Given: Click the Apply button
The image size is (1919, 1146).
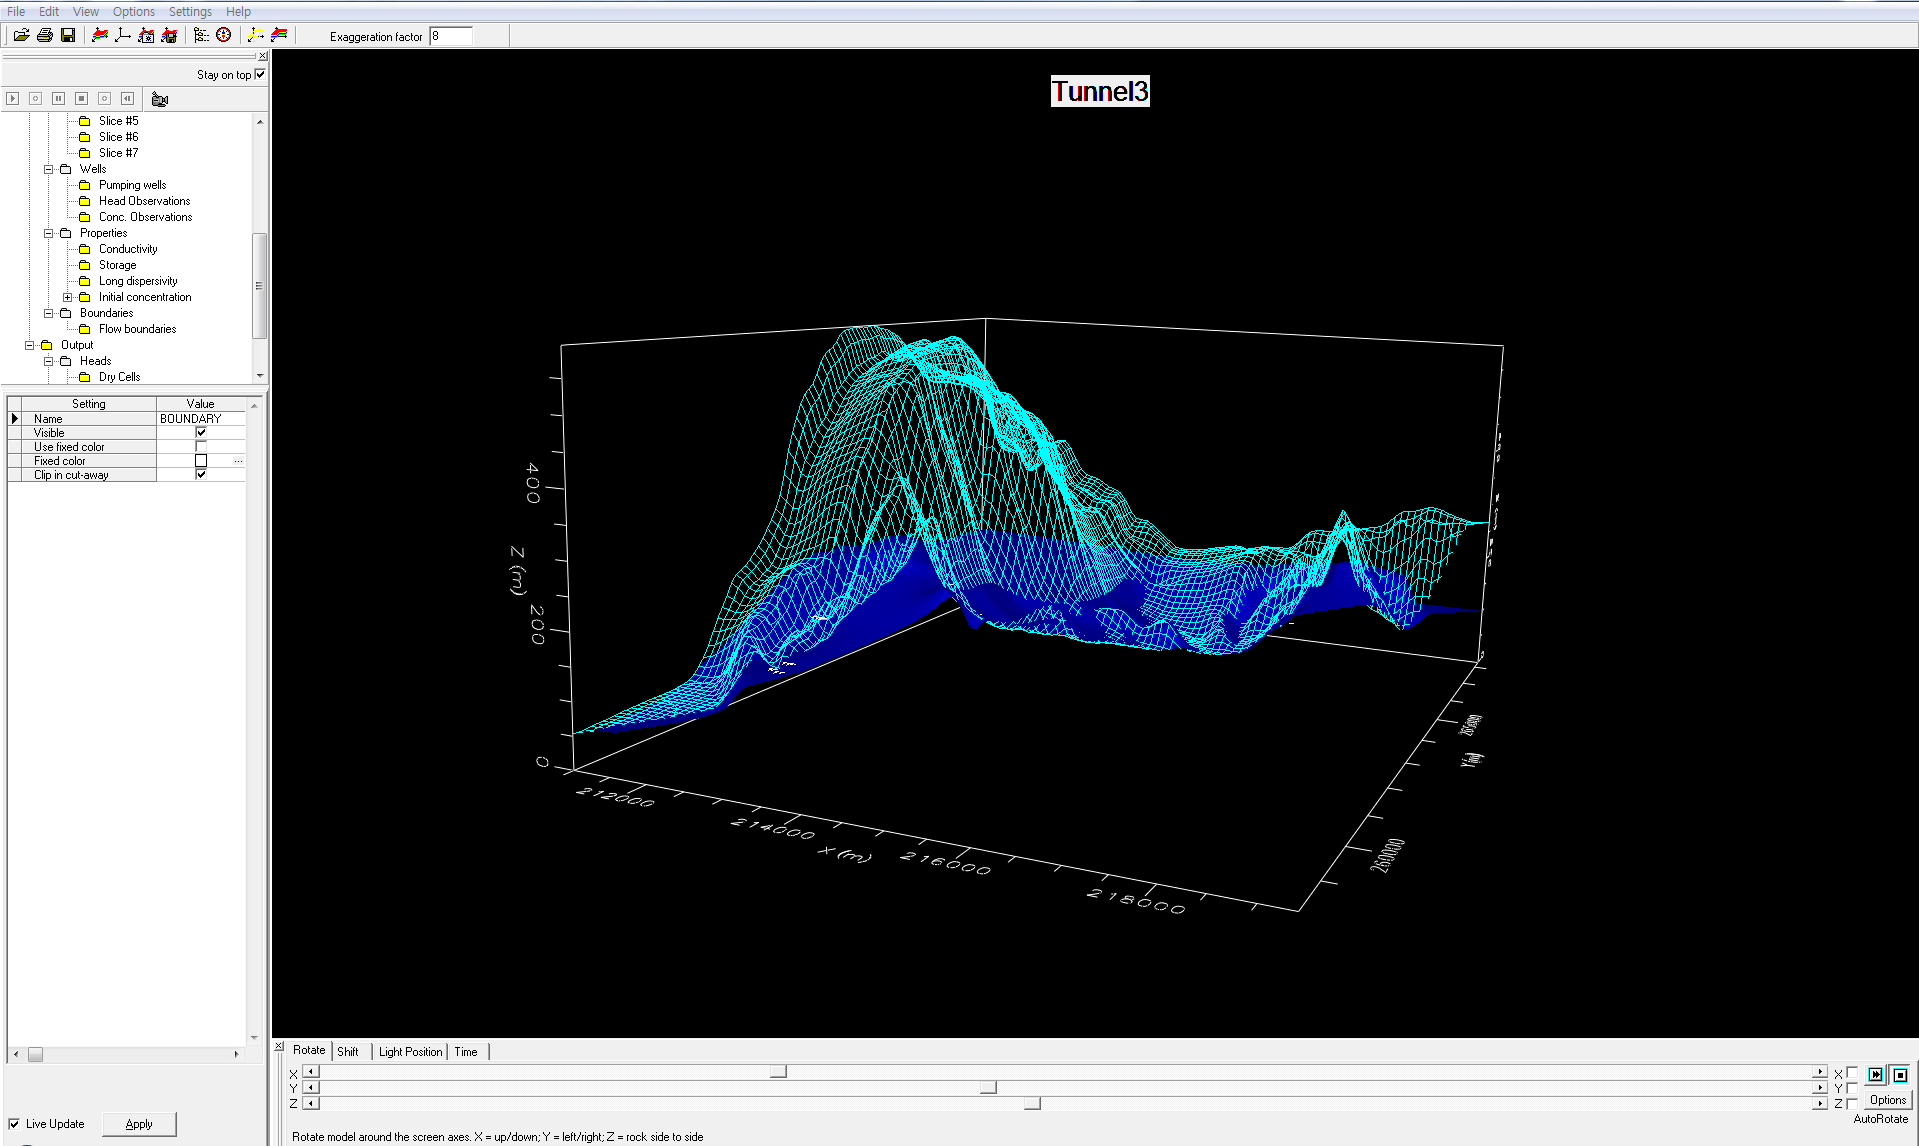Looking at the screenshot, I should [x=139, y=1124].
